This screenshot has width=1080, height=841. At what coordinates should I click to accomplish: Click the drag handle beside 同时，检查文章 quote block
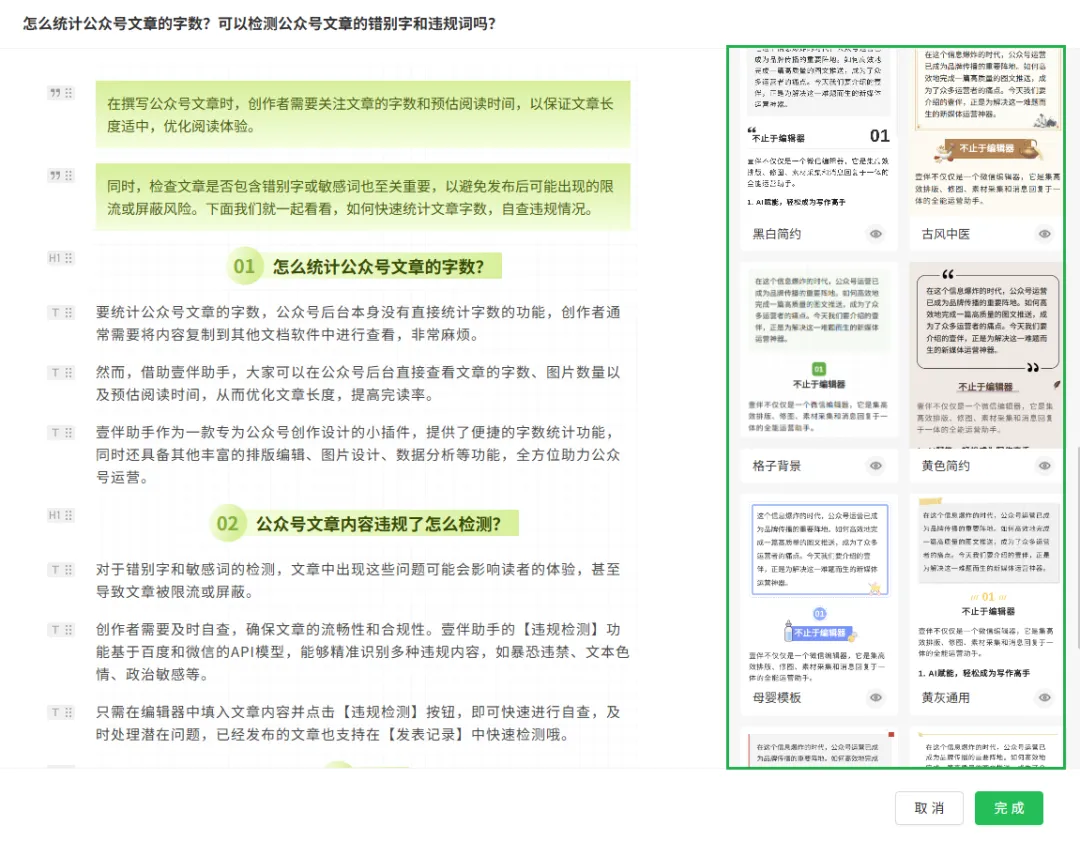69,176
